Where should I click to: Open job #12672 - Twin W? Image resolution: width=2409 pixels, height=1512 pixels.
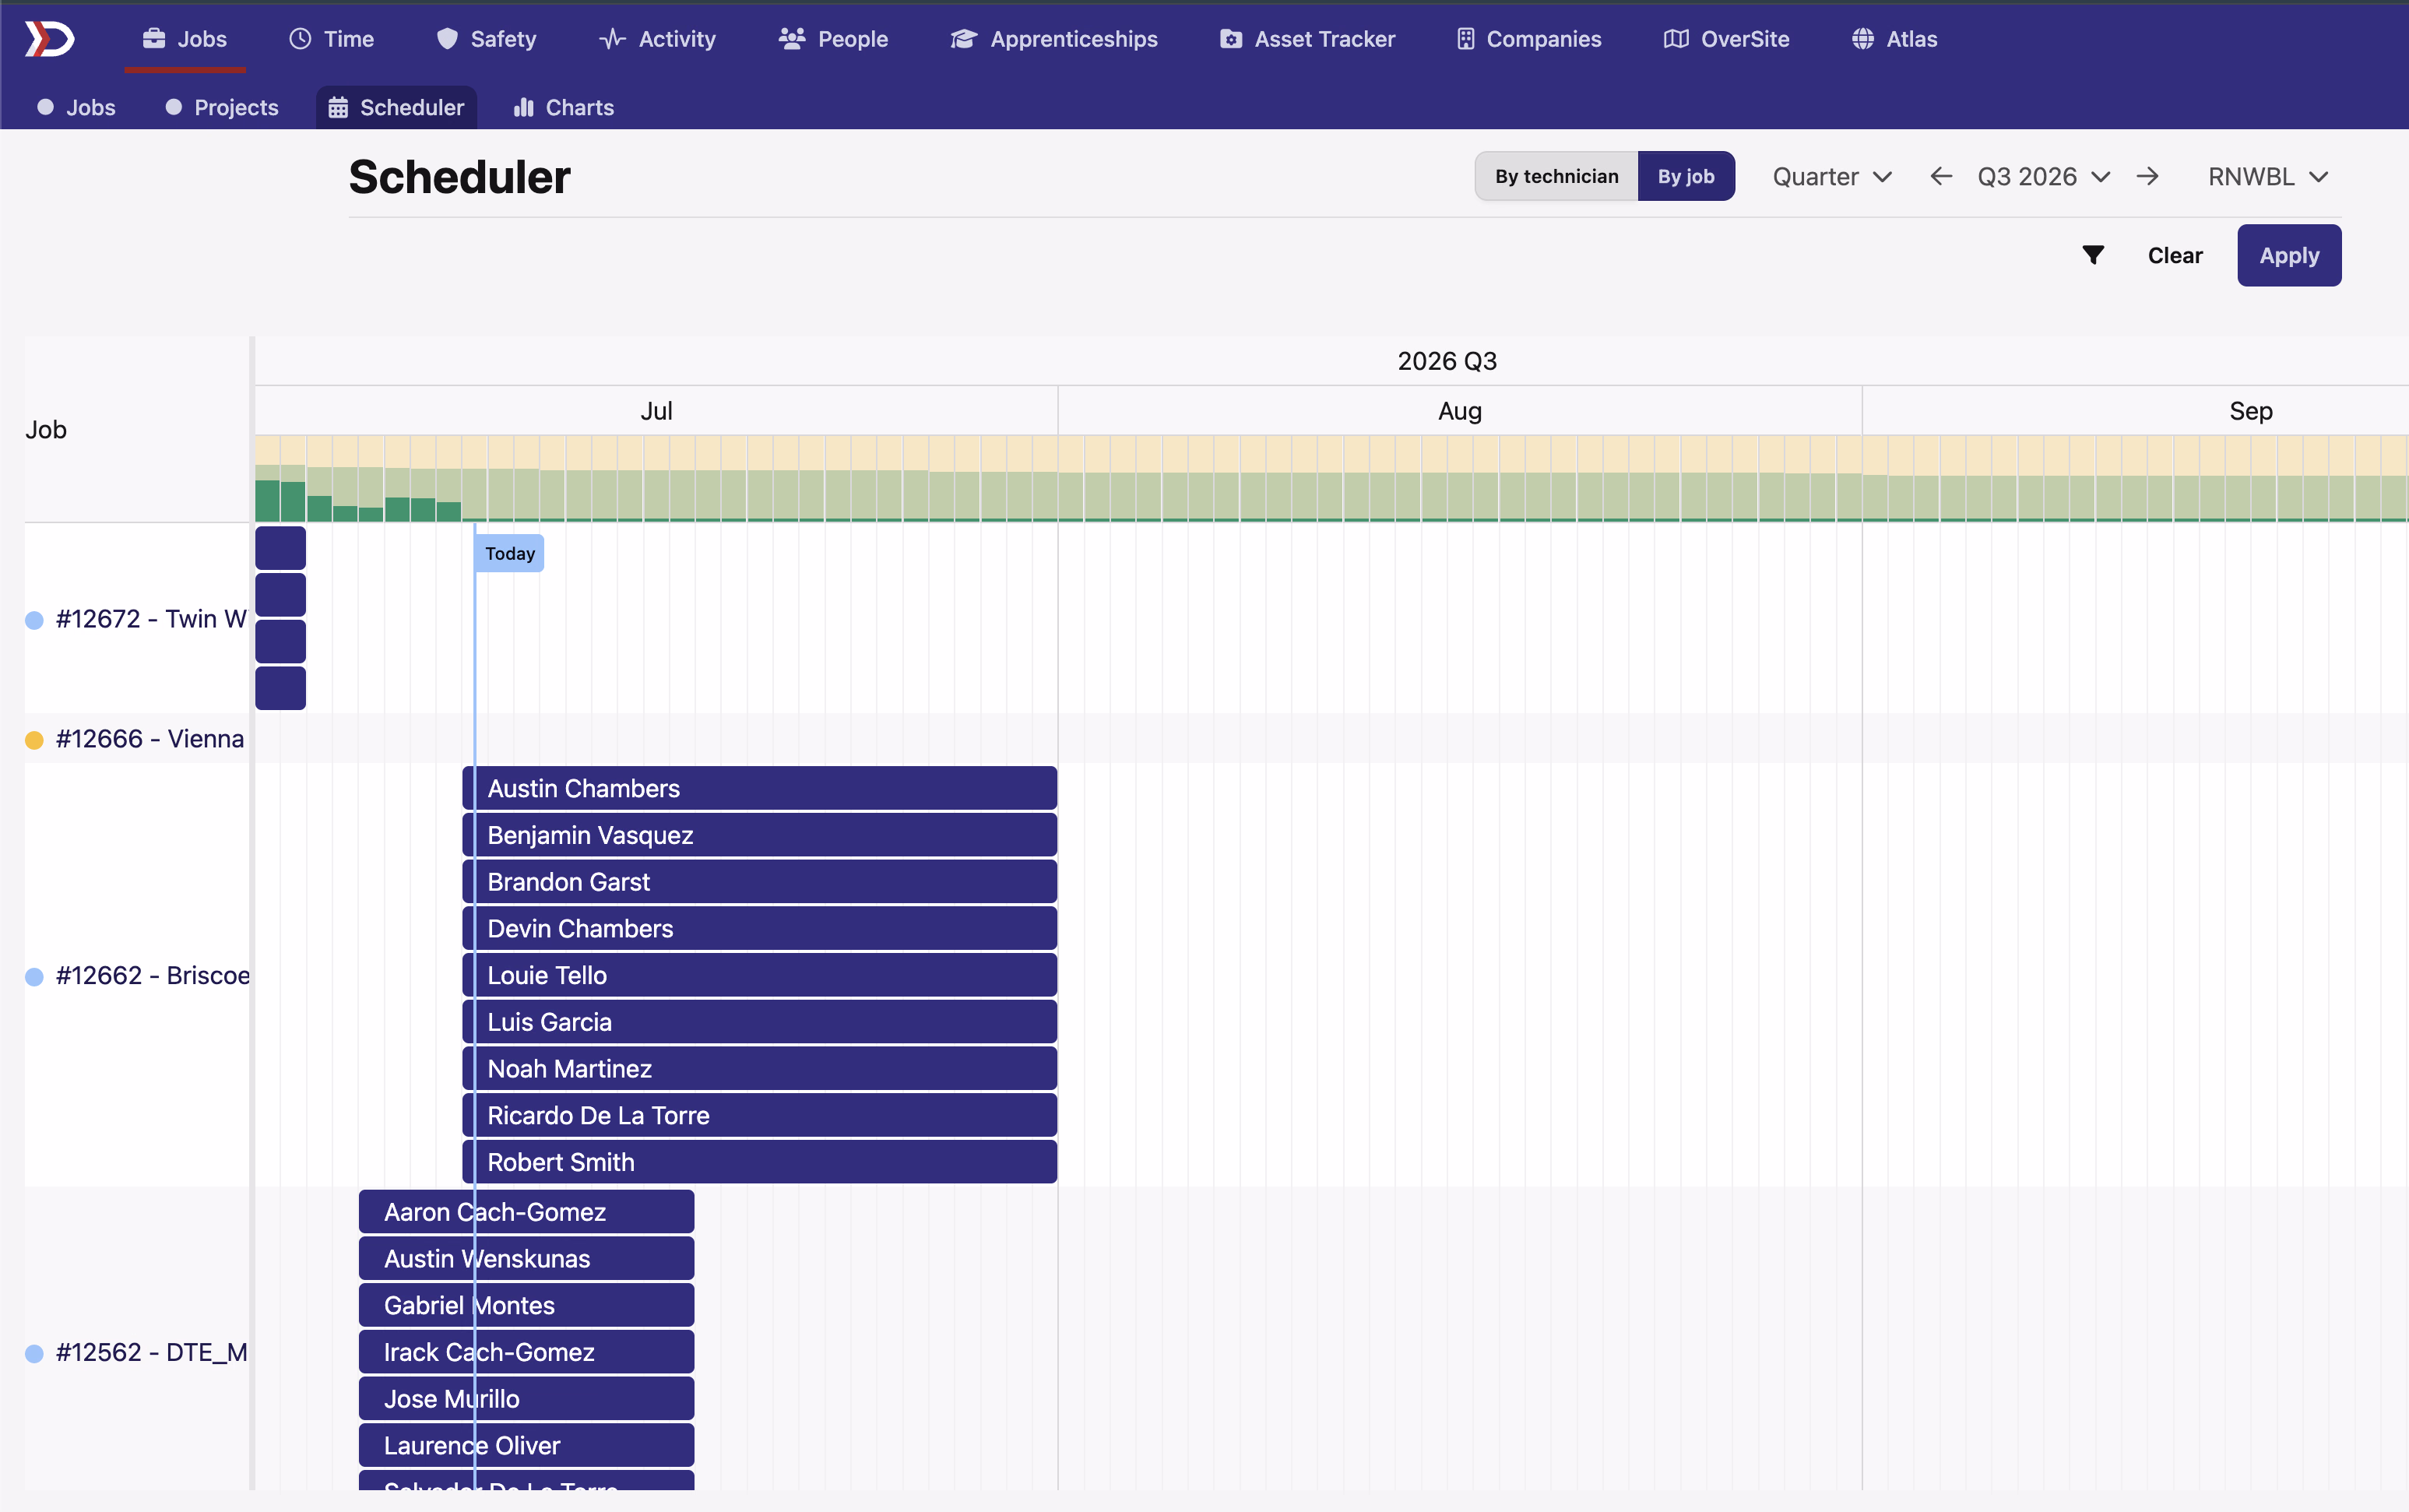(151, 619)
